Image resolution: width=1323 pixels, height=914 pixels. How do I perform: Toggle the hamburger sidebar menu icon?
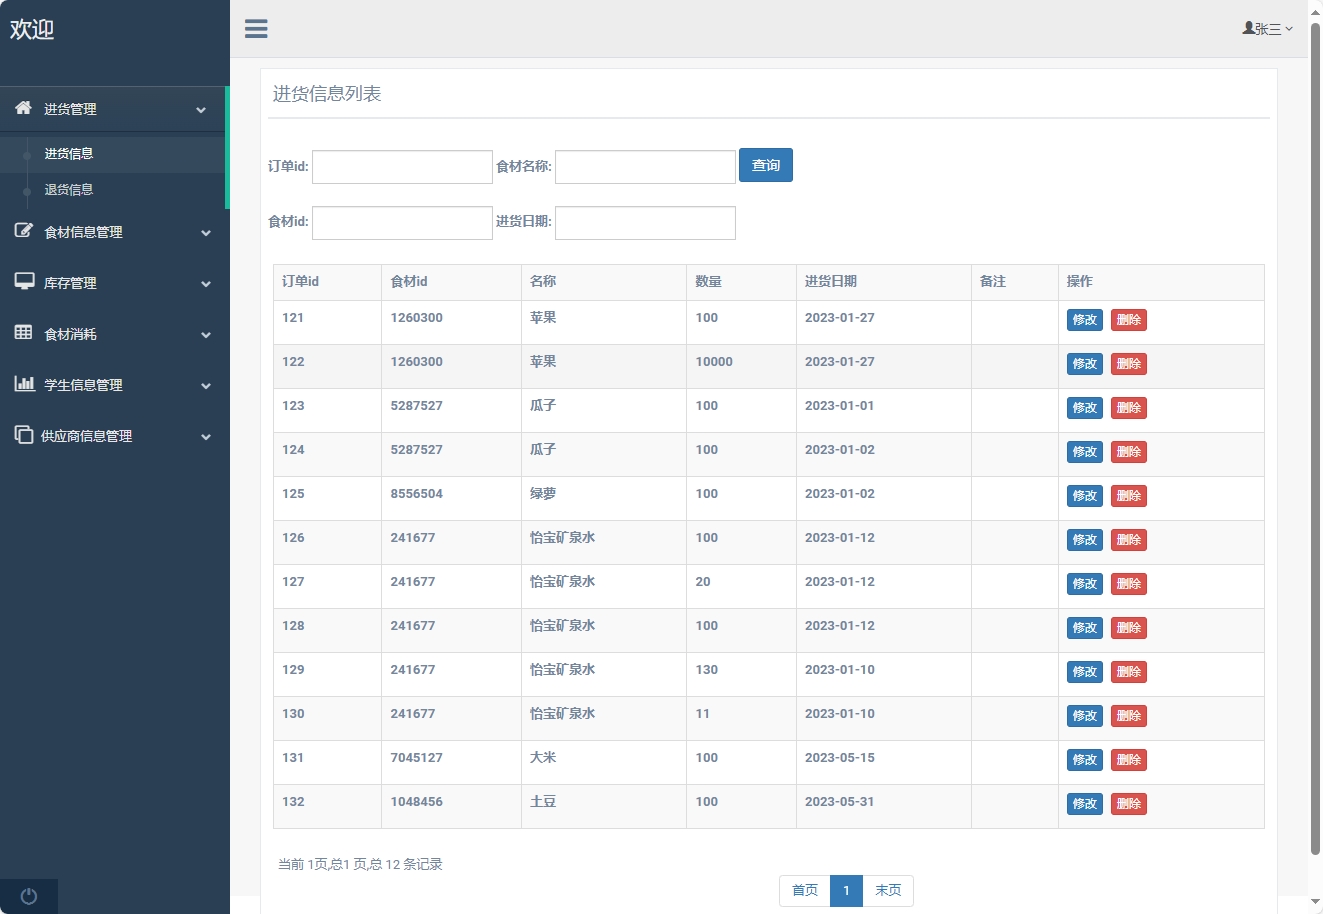pyautogui.click(x=256, y=29)
